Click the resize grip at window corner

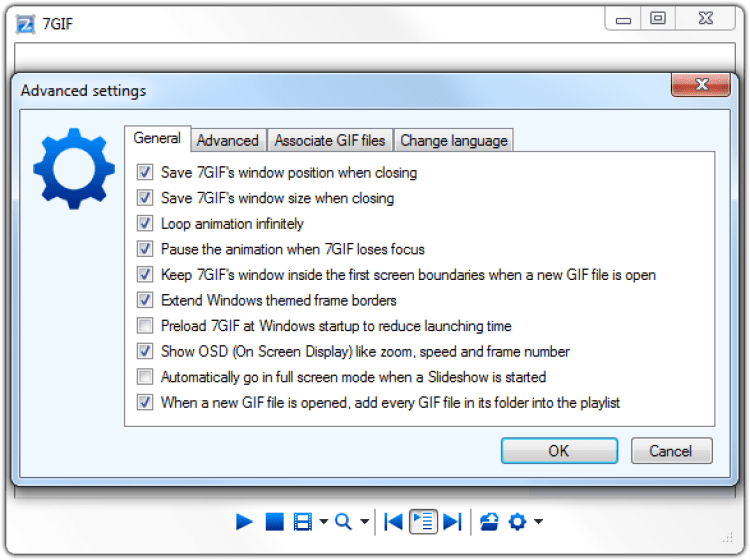coord(728,538)
